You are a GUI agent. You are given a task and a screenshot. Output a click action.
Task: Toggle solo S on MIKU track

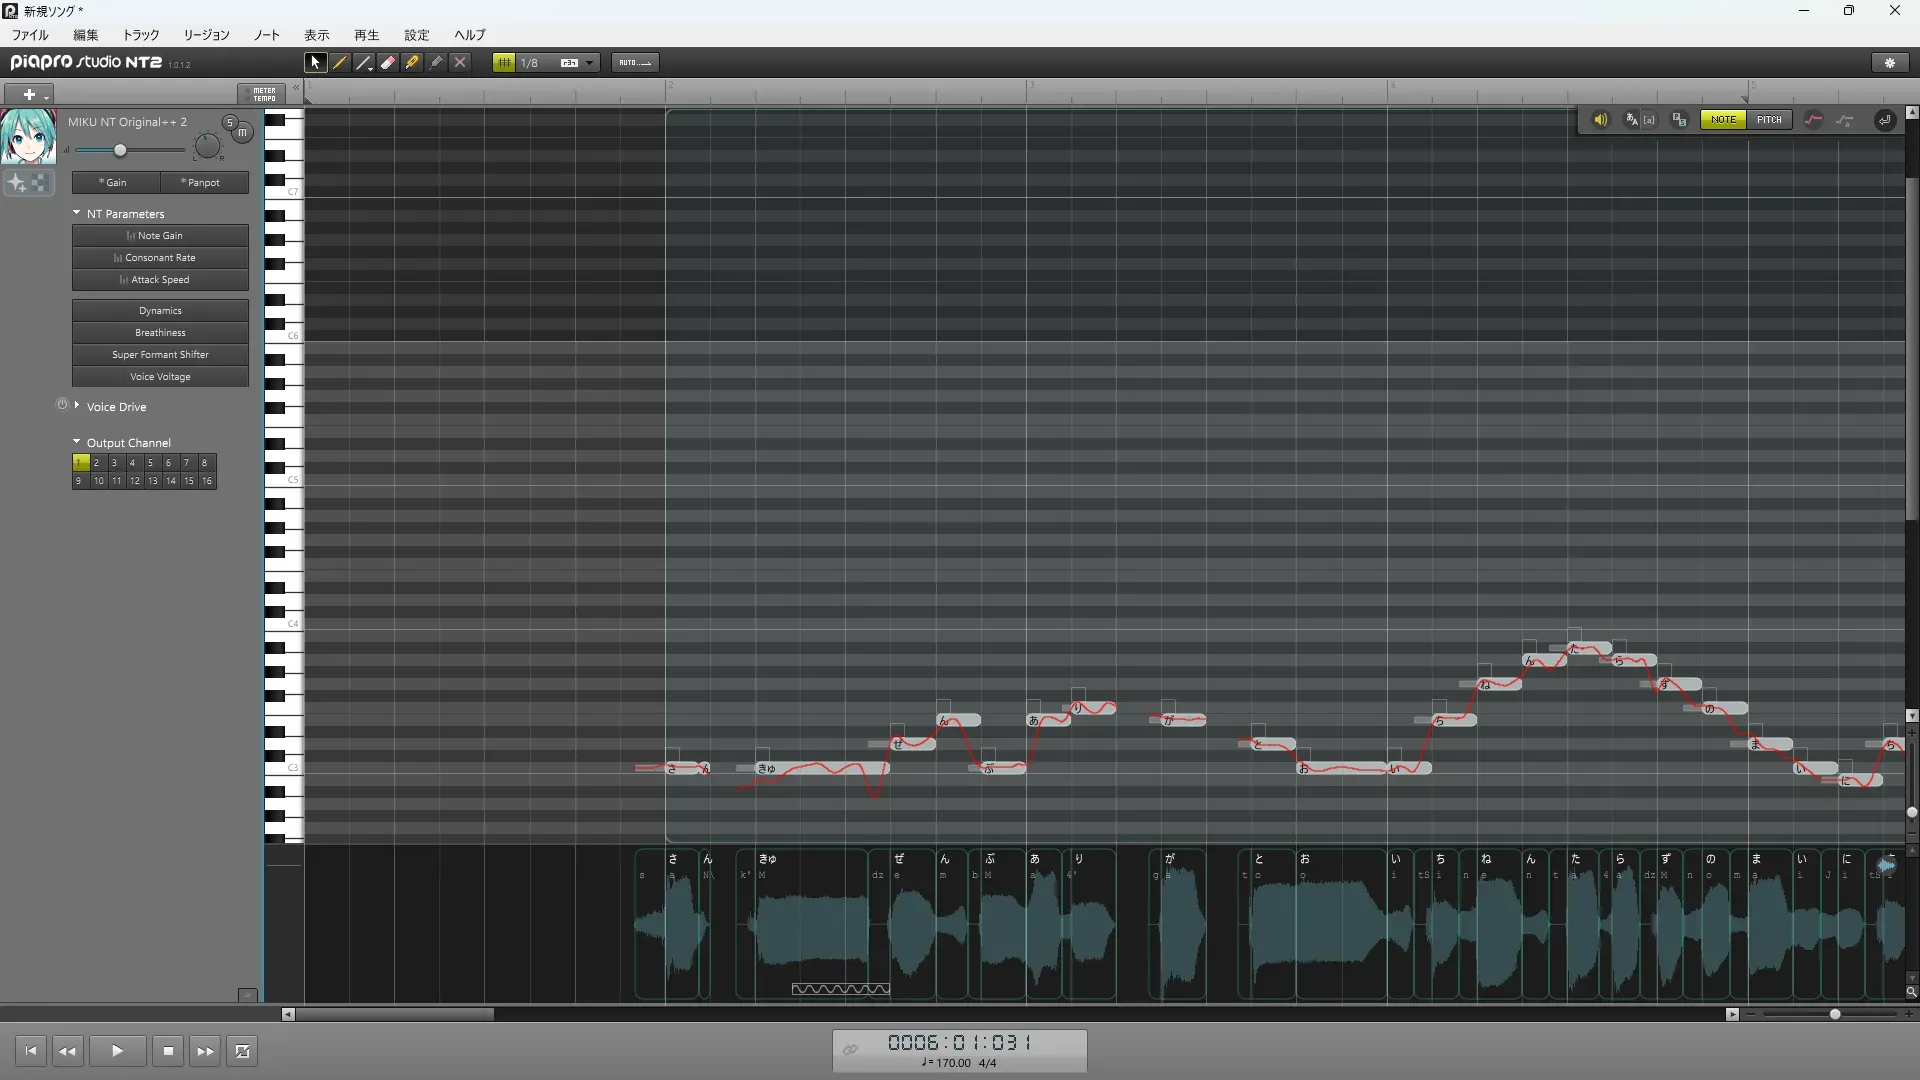(230, 122)
